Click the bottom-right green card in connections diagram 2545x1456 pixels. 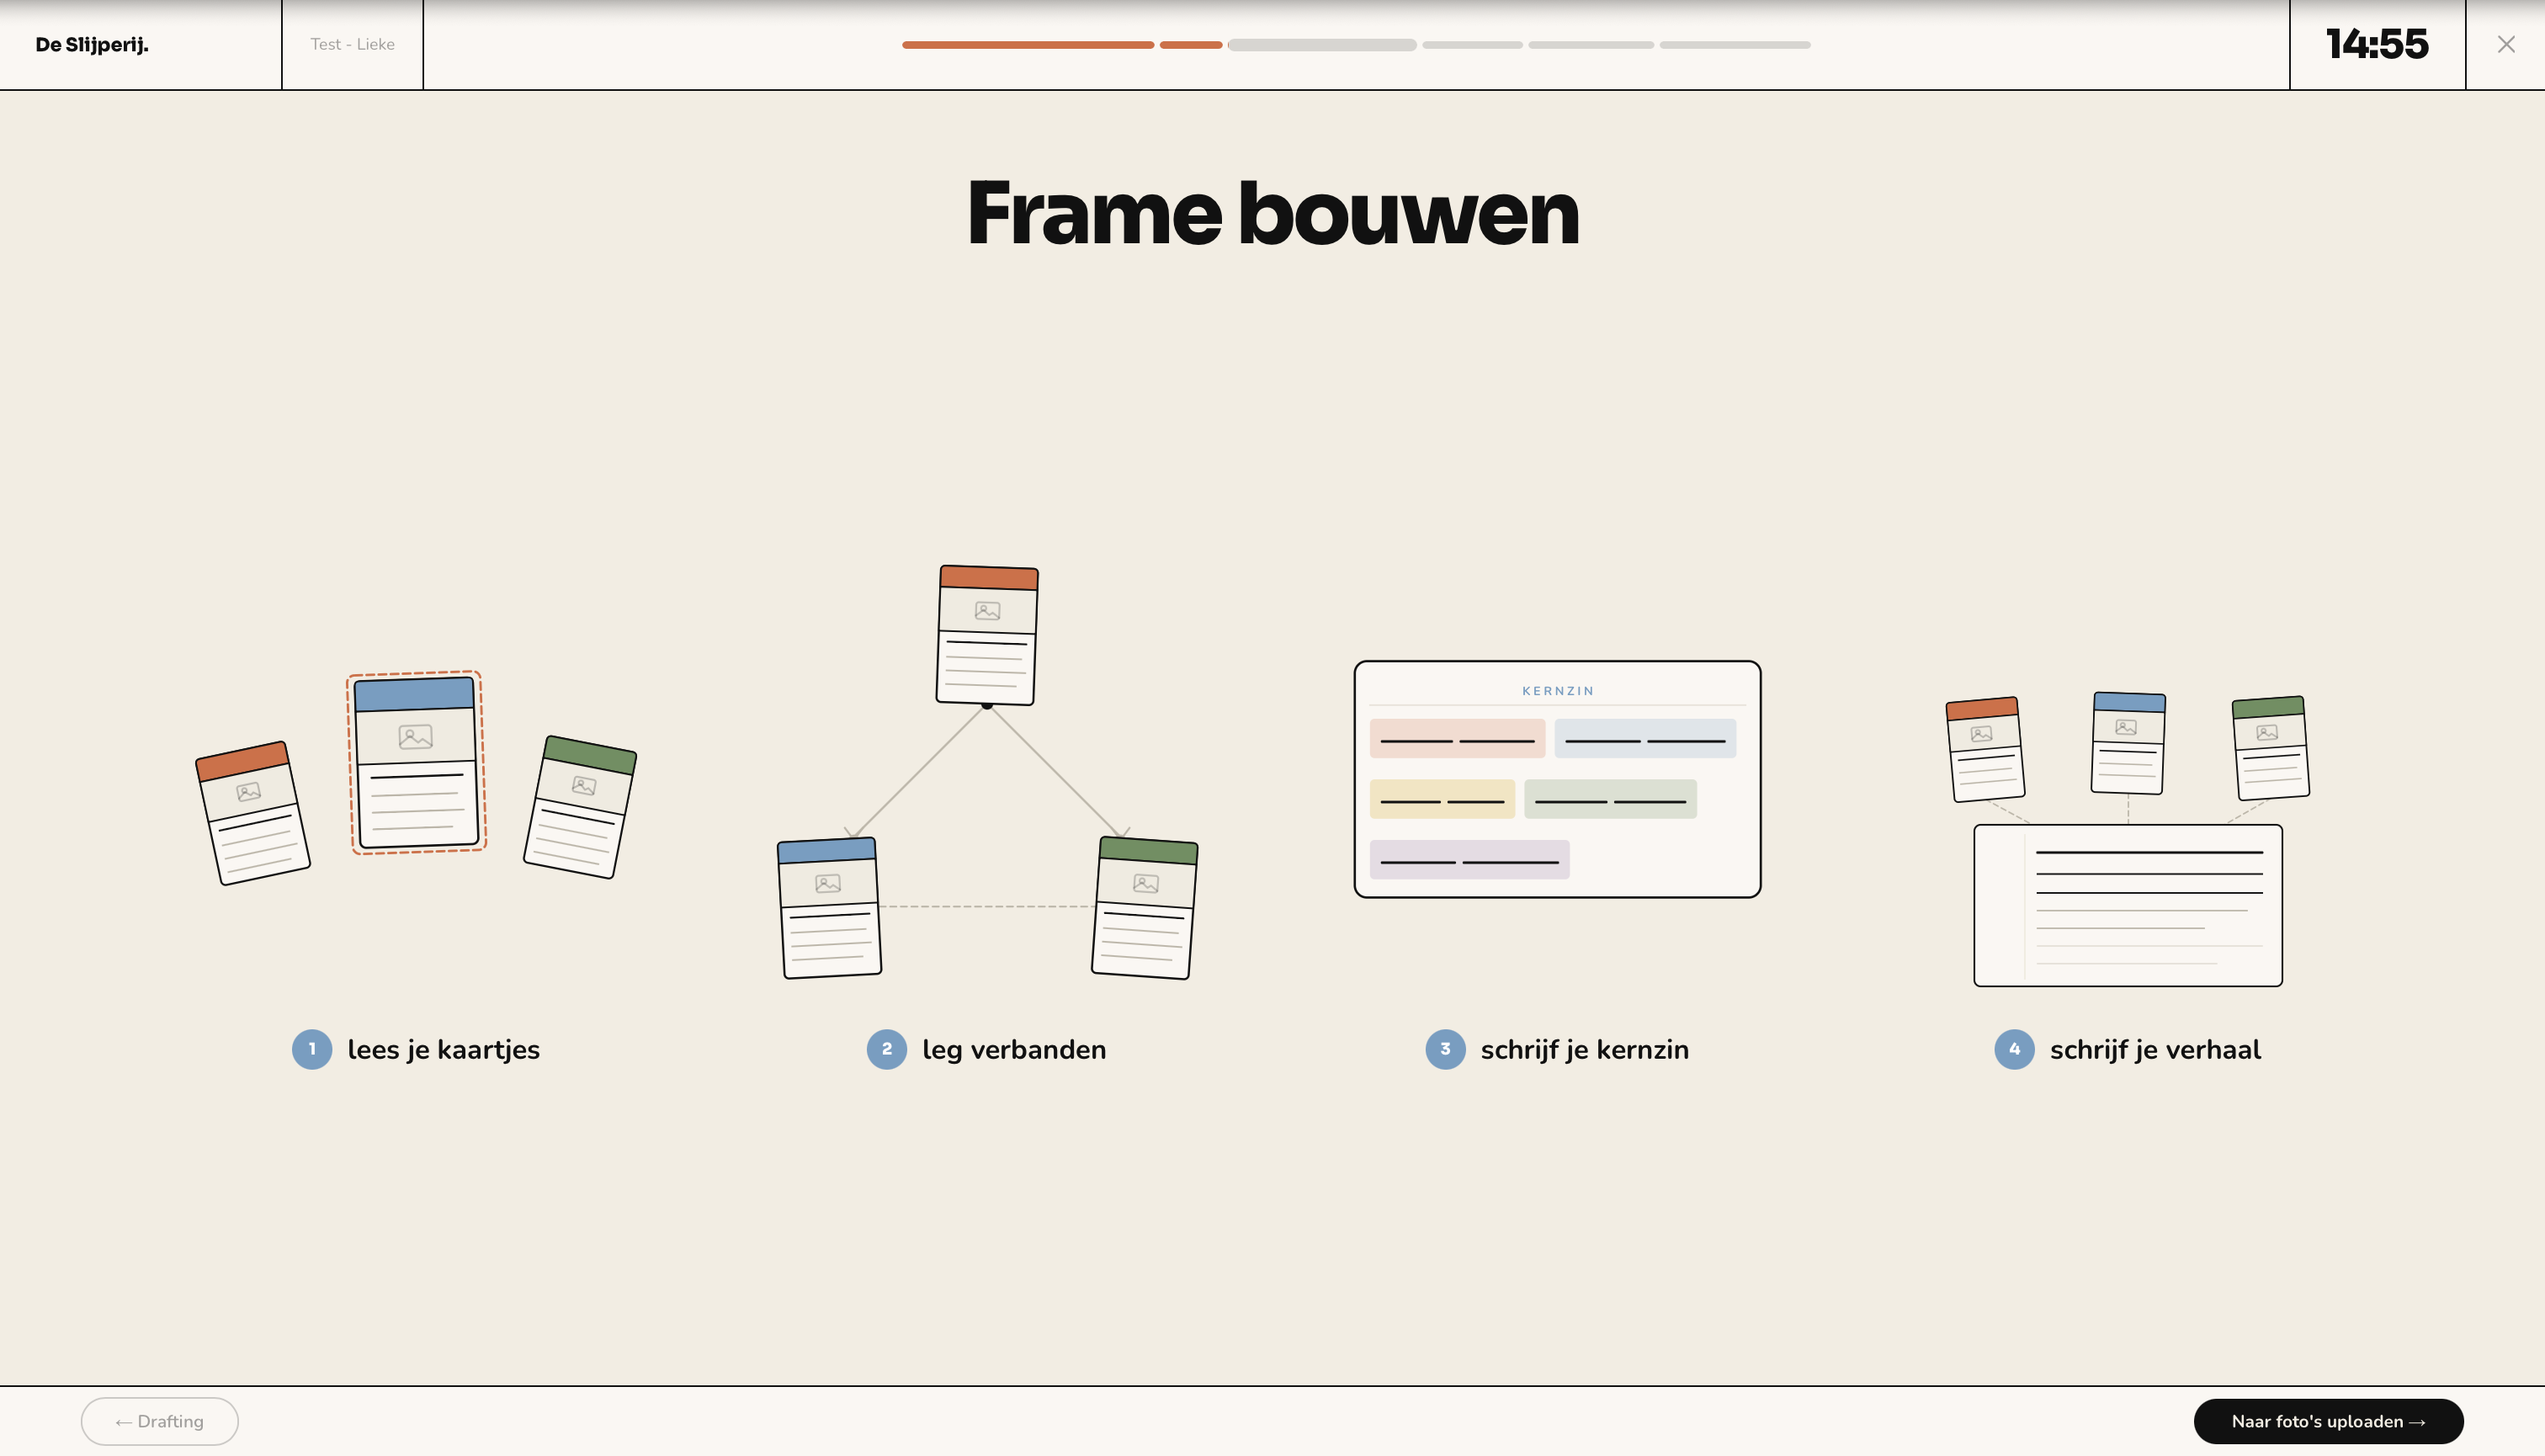coord(1145,908)
